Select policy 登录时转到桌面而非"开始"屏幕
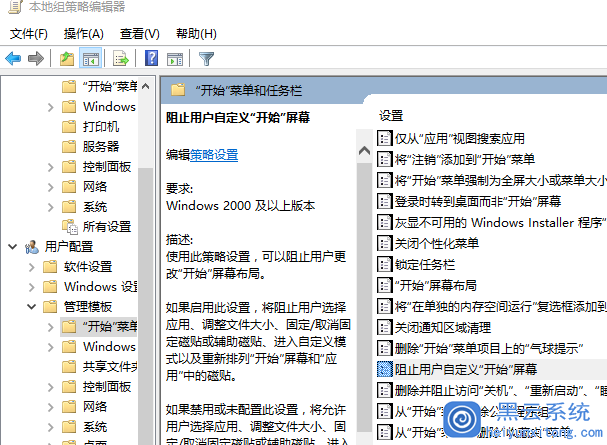The height and width of the screenshot is (445, 607). [478, 201]
